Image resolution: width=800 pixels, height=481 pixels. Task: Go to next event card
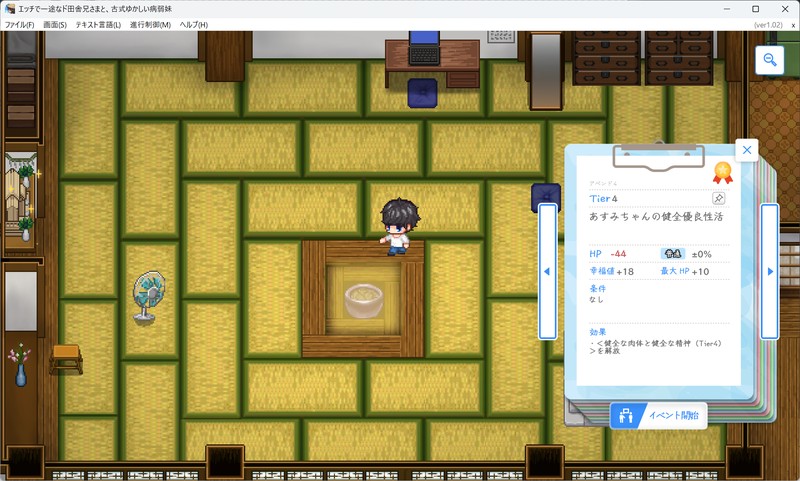click(770, 271)
